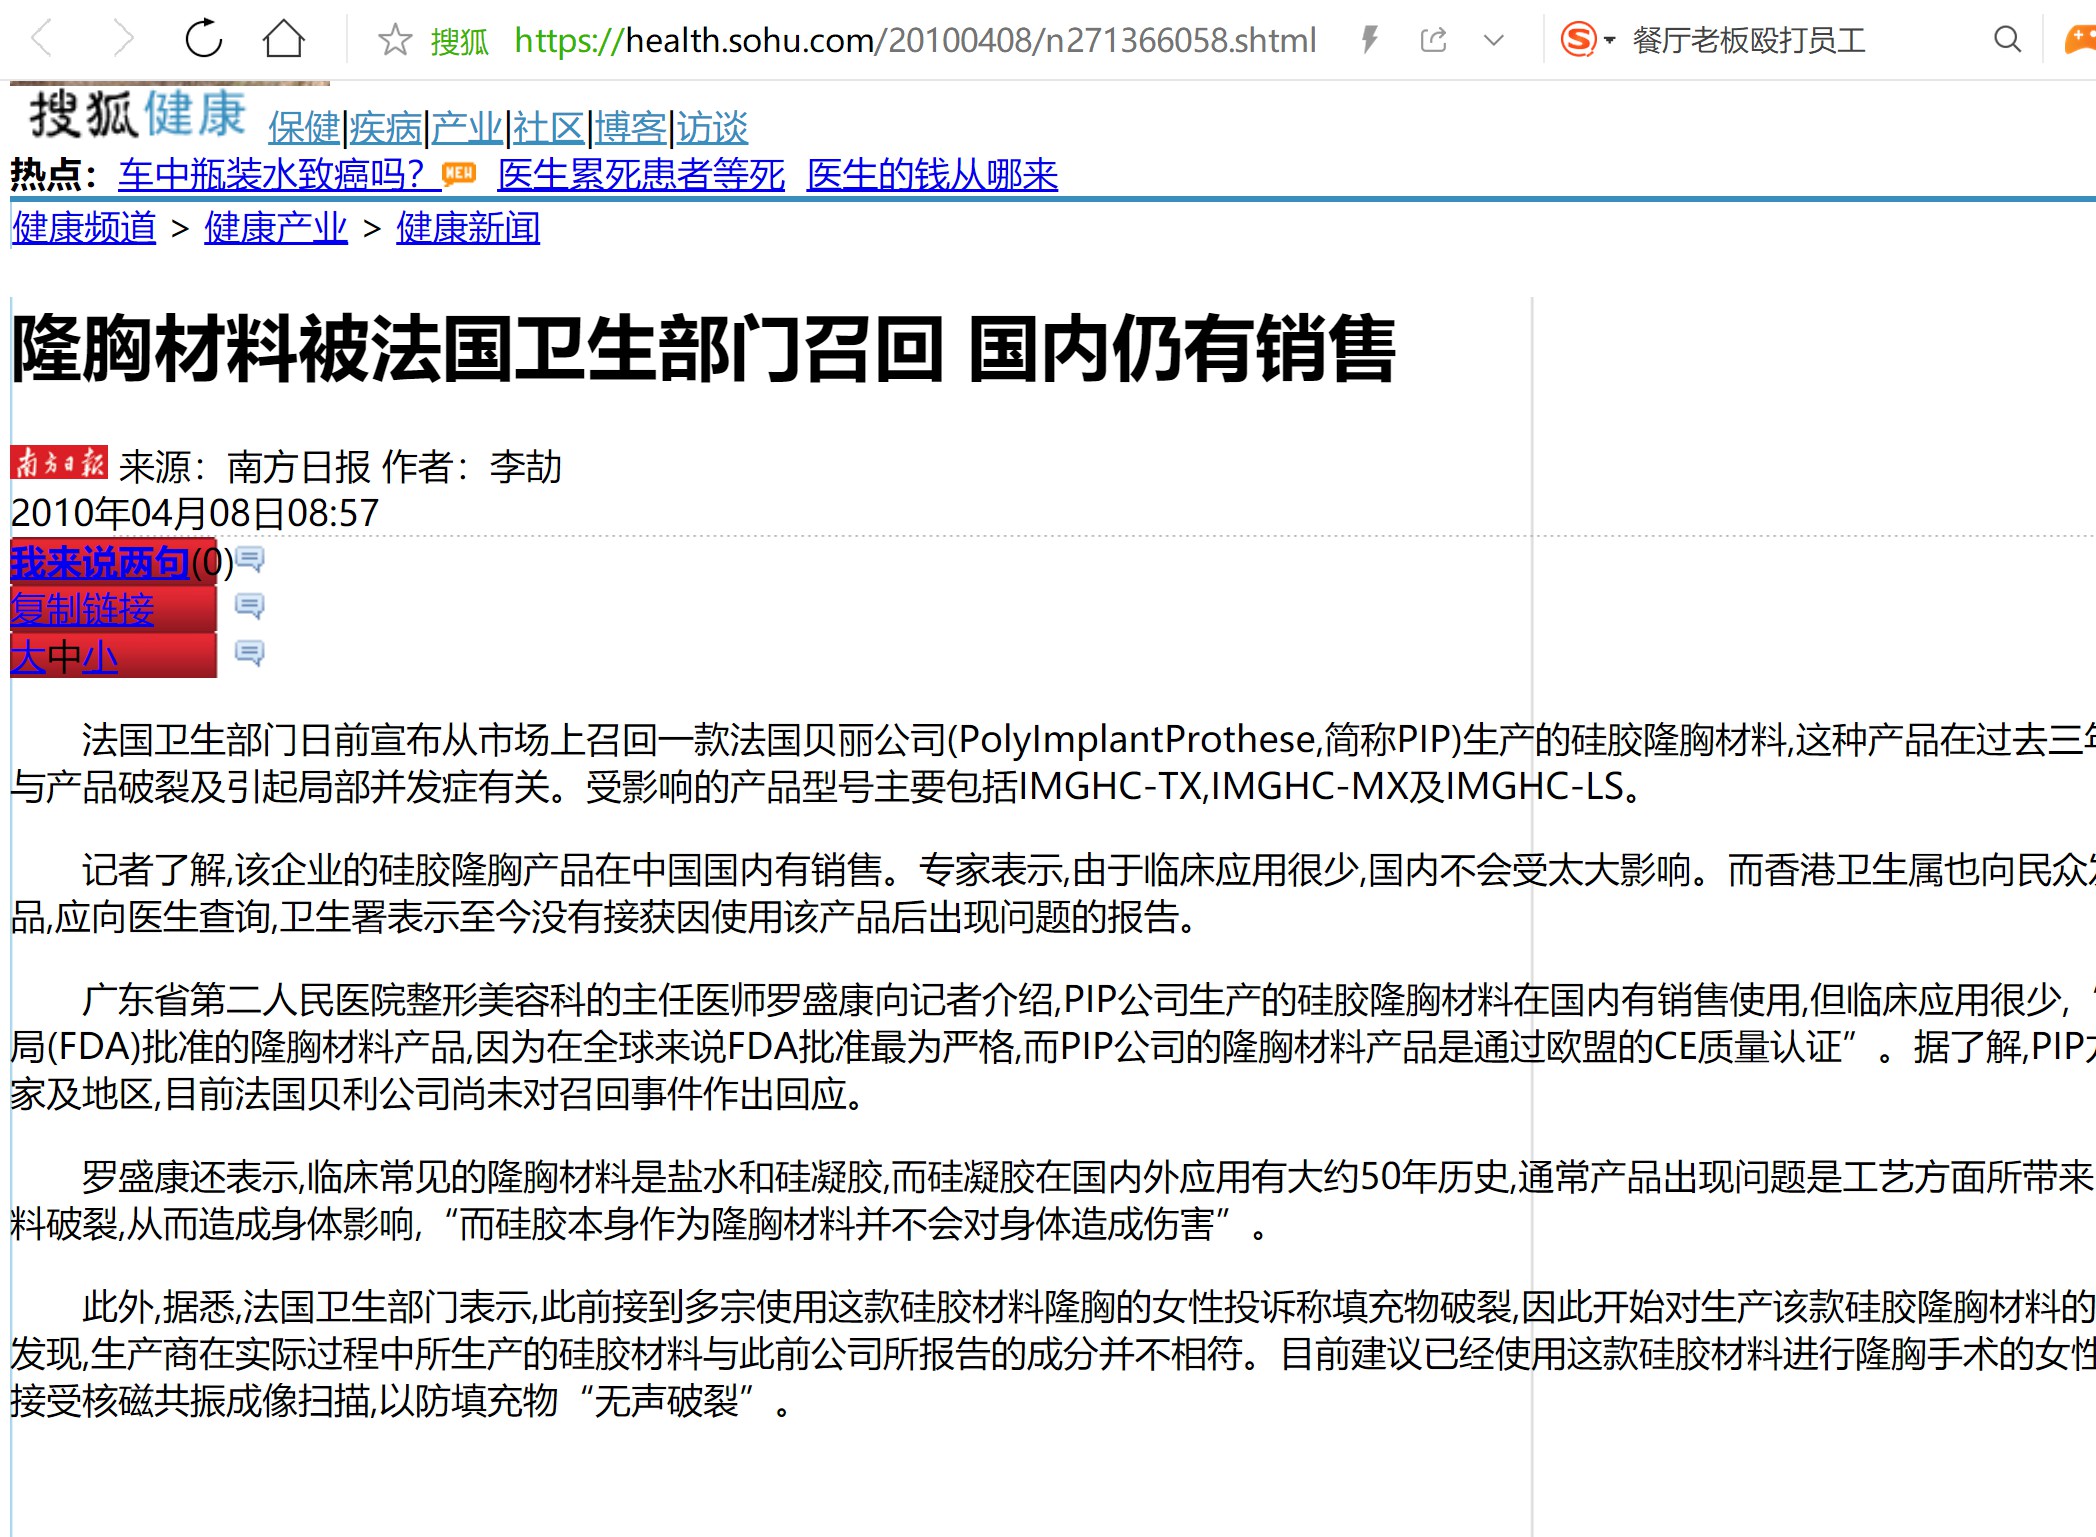Click the 南方日报 source logo
This screenshot has height=1537, width=2096.
(59, 463)
